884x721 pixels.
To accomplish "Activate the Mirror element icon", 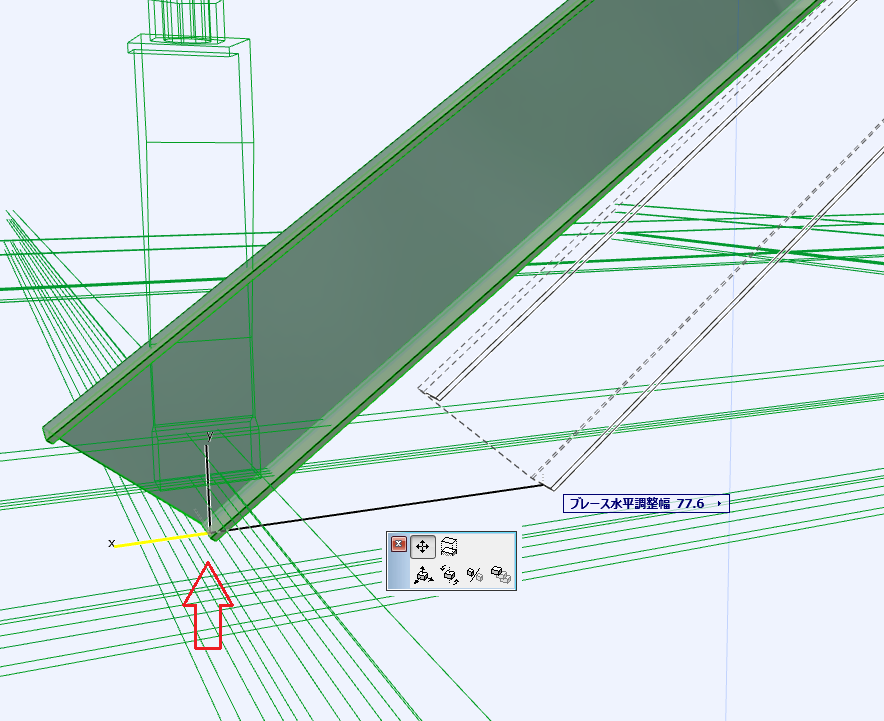I will [x=475, y=575].
